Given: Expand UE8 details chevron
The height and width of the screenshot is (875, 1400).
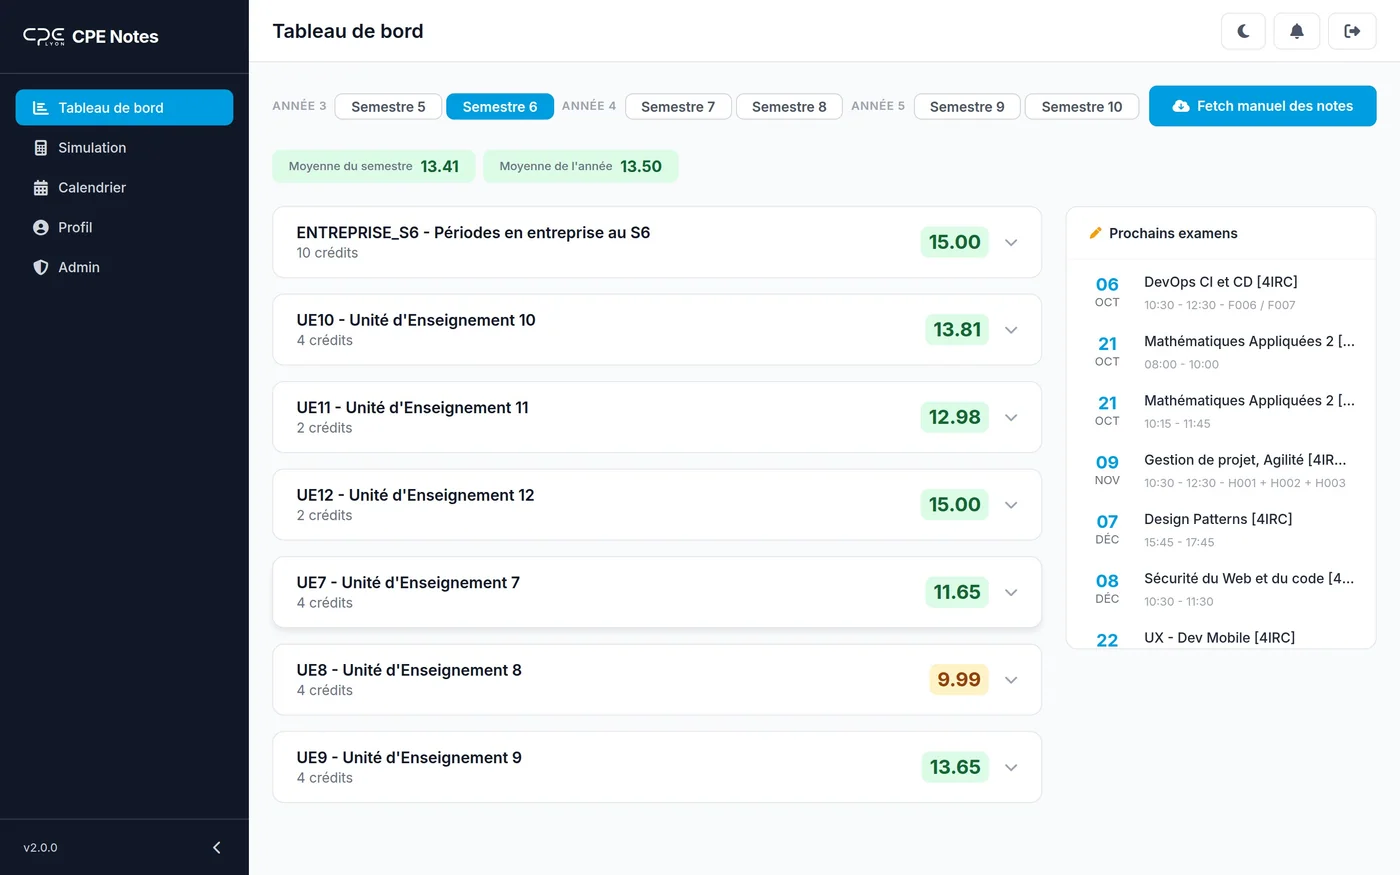Looking at the screenshot, I should point(1011,680).
